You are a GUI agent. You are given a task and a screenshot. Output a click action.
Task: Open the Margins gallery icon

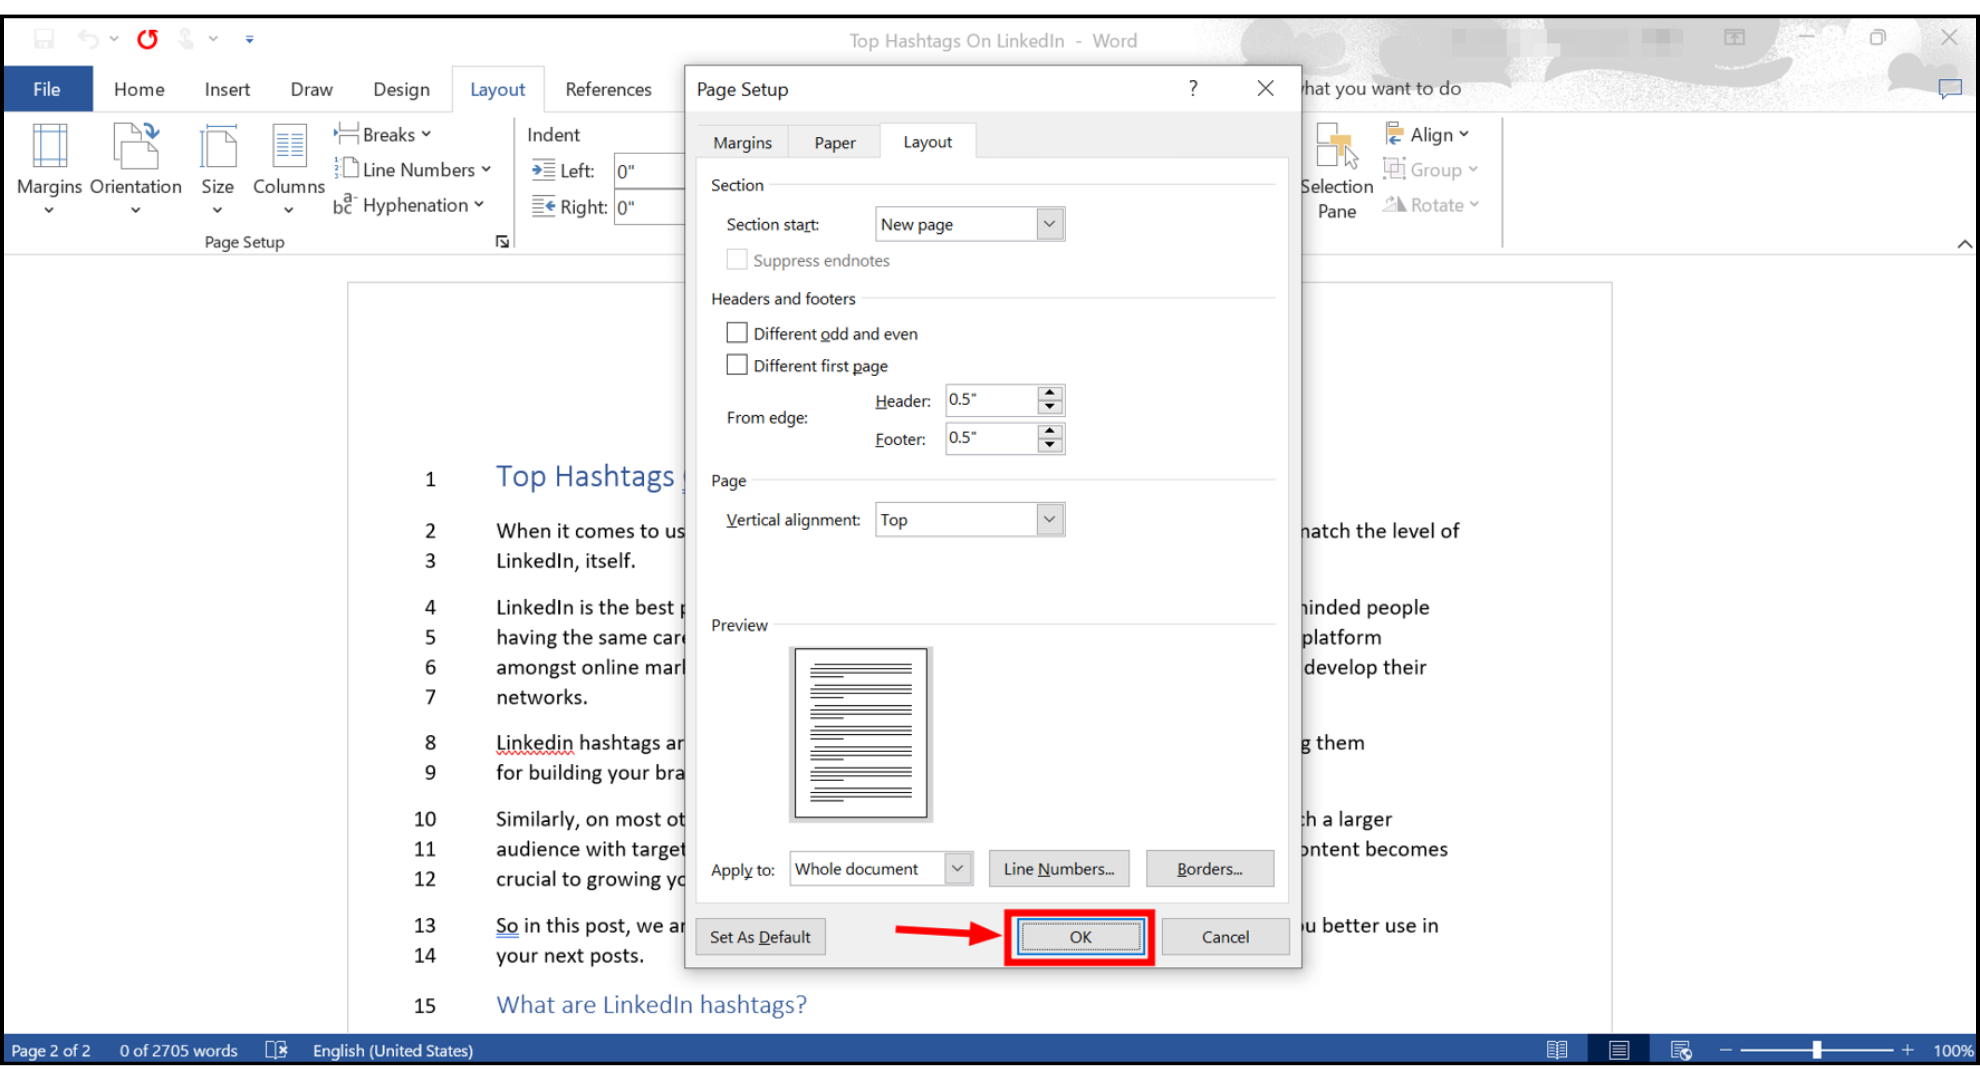tap(49, 147)
